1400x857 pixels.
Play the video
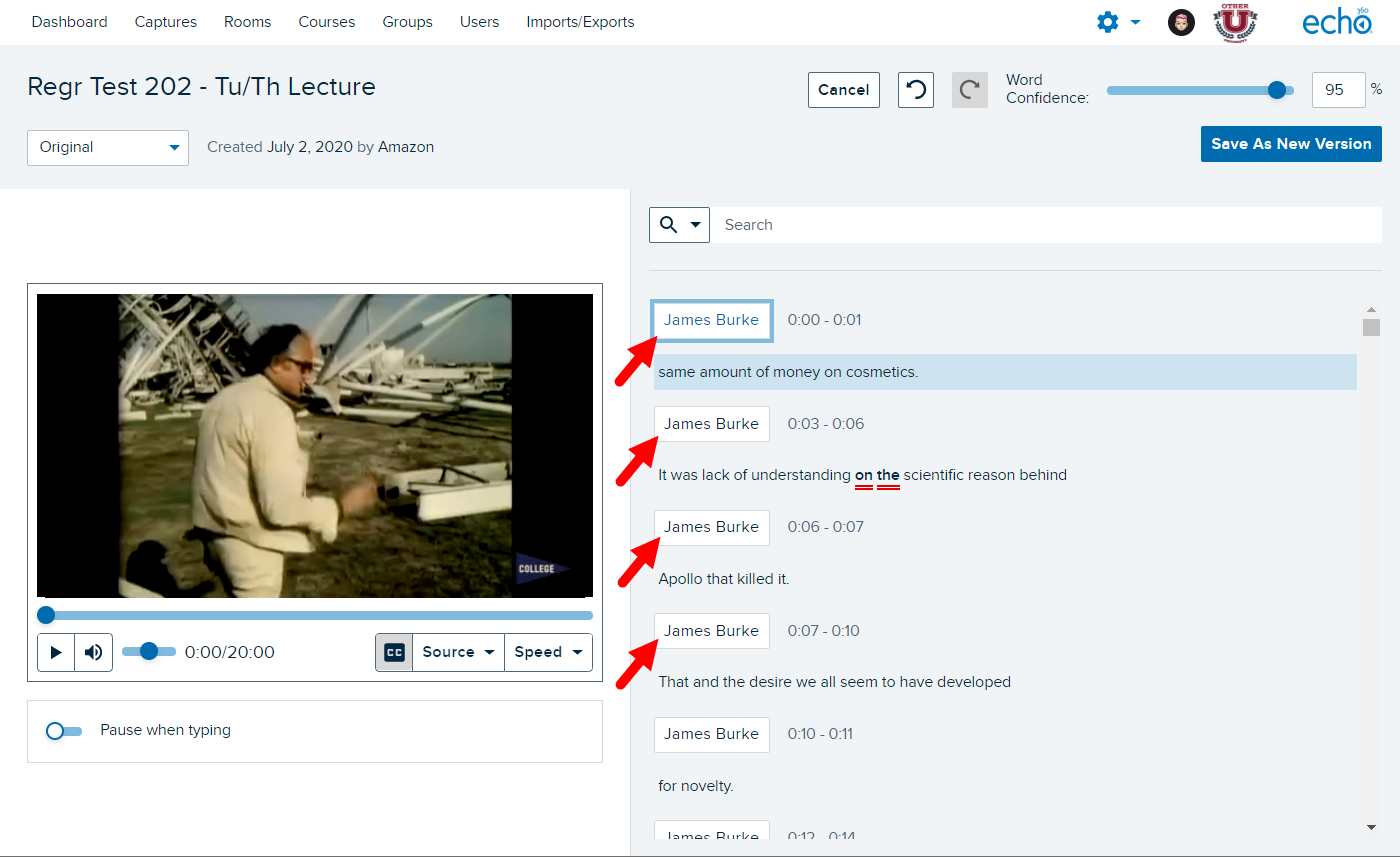tap(56, 652)
